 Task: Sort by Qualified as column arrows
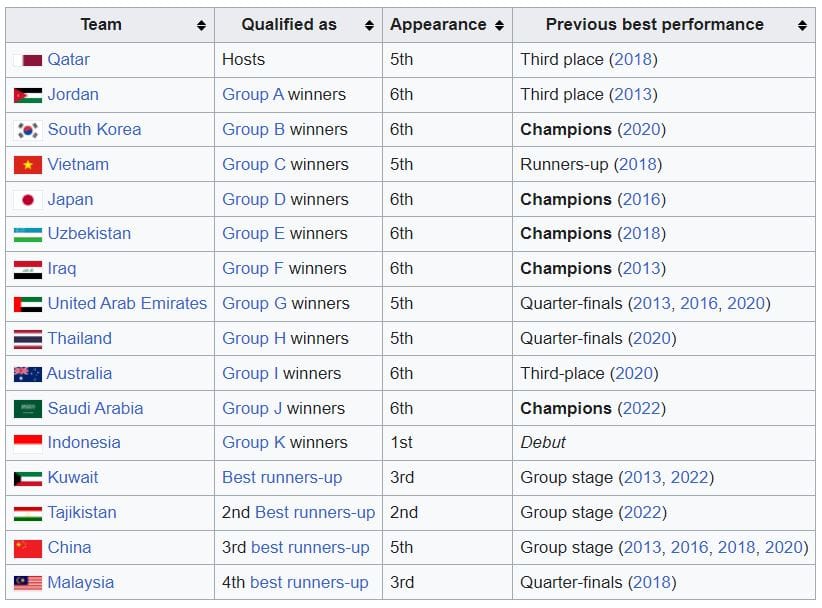(x=369, y=25)
